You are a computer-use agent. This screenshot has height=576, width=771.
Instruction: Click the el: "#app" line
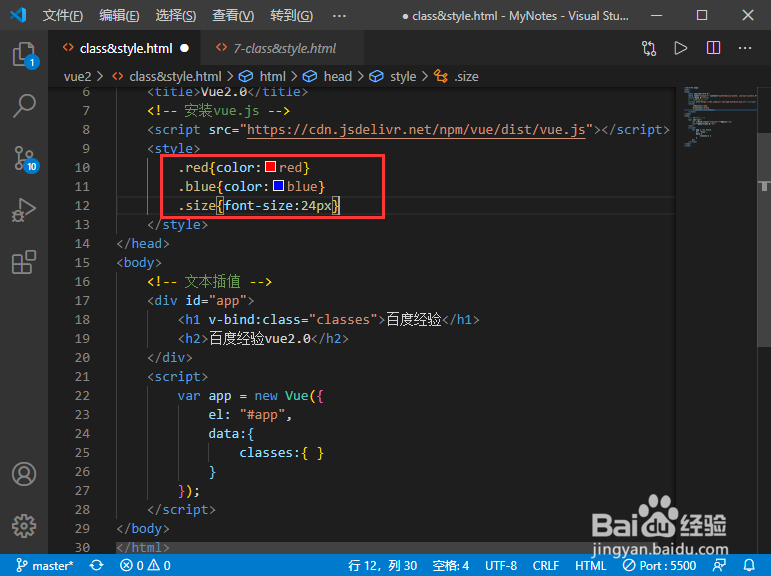click(250, 415)
